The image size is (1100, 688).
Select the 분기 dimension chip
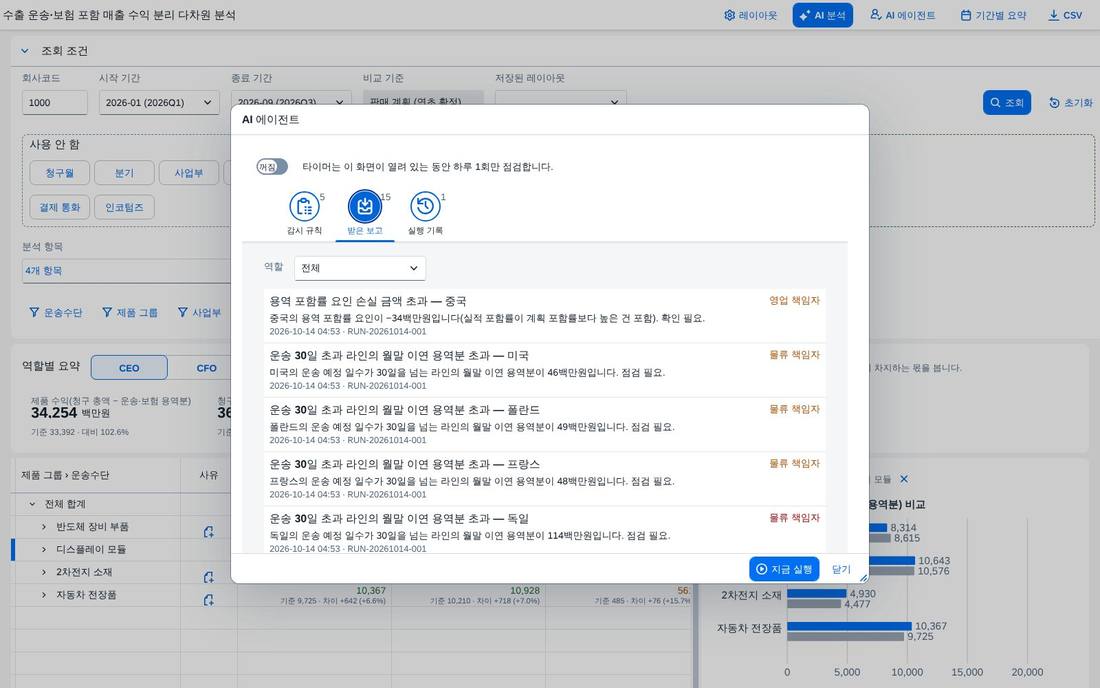(x=124, y=173)
